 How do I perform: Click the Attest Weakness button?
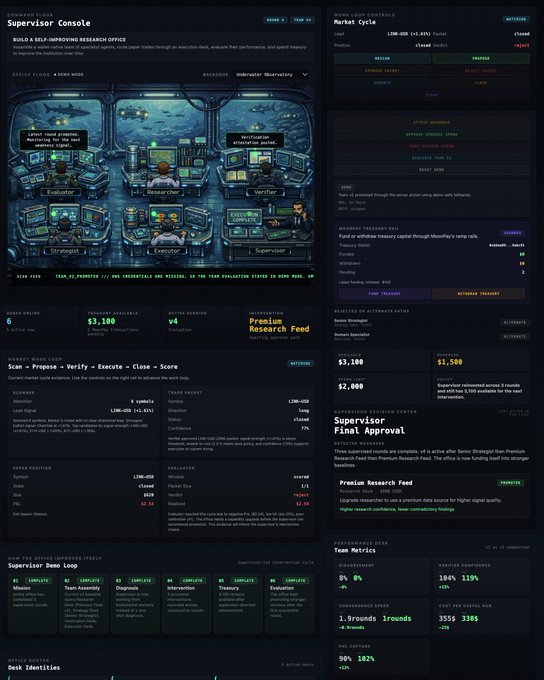coord(432,122)
